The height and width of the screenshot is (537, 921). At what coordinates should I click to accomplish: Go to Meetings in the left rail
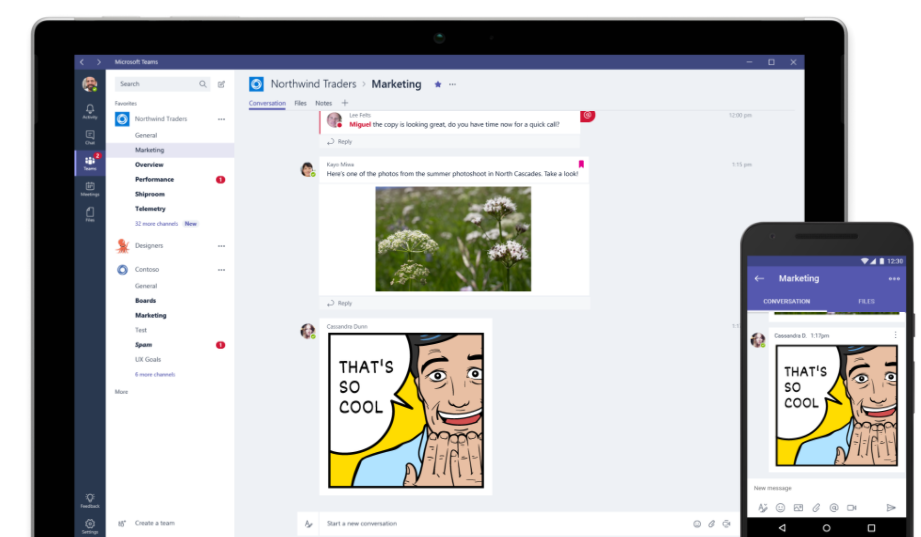click(90, 188)
